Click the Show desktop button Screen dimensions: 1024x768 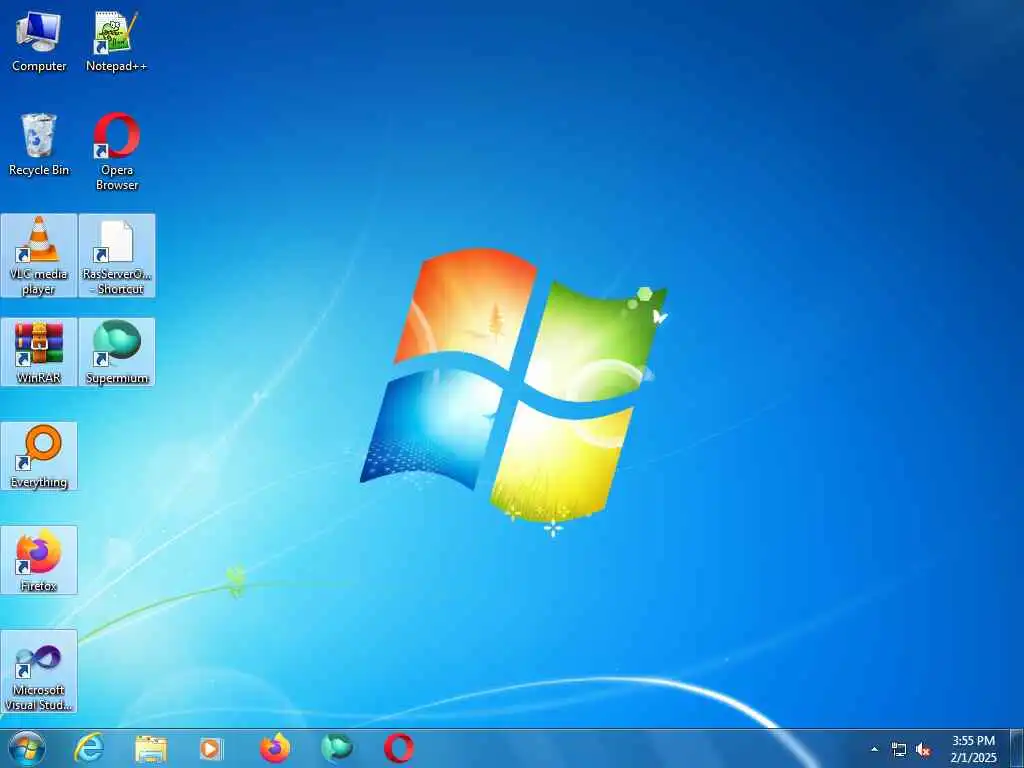coord(1017,748)
